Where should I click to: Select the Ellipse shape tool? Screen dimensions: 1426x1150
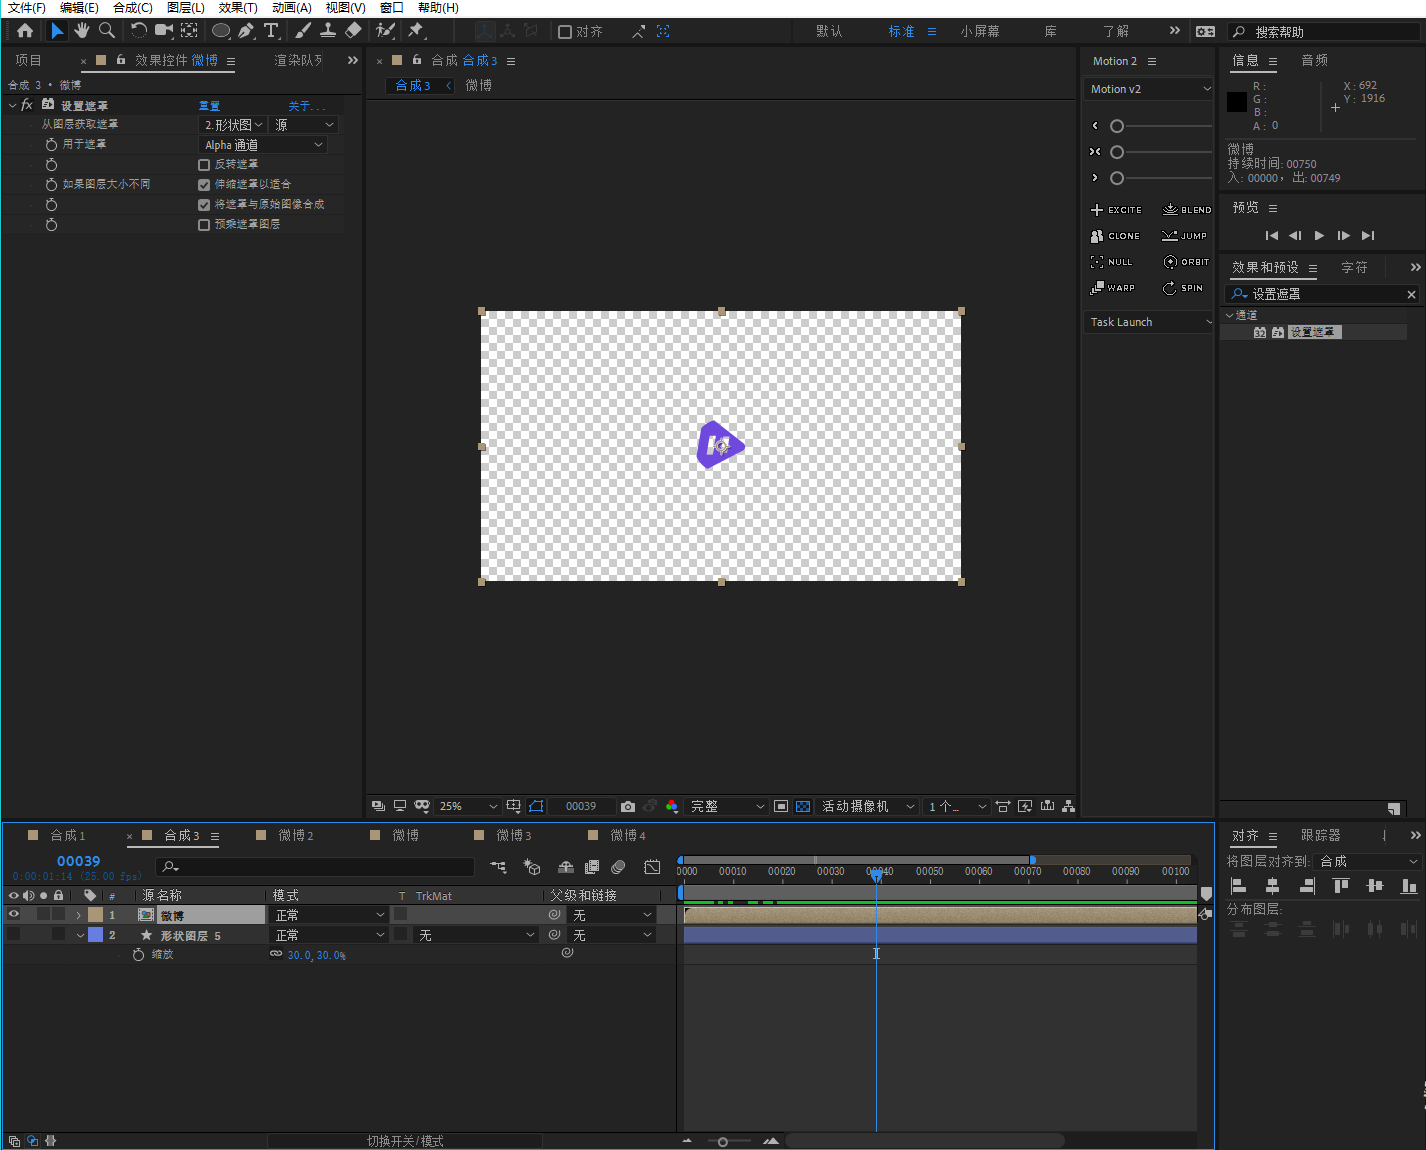tap(221, 31)
